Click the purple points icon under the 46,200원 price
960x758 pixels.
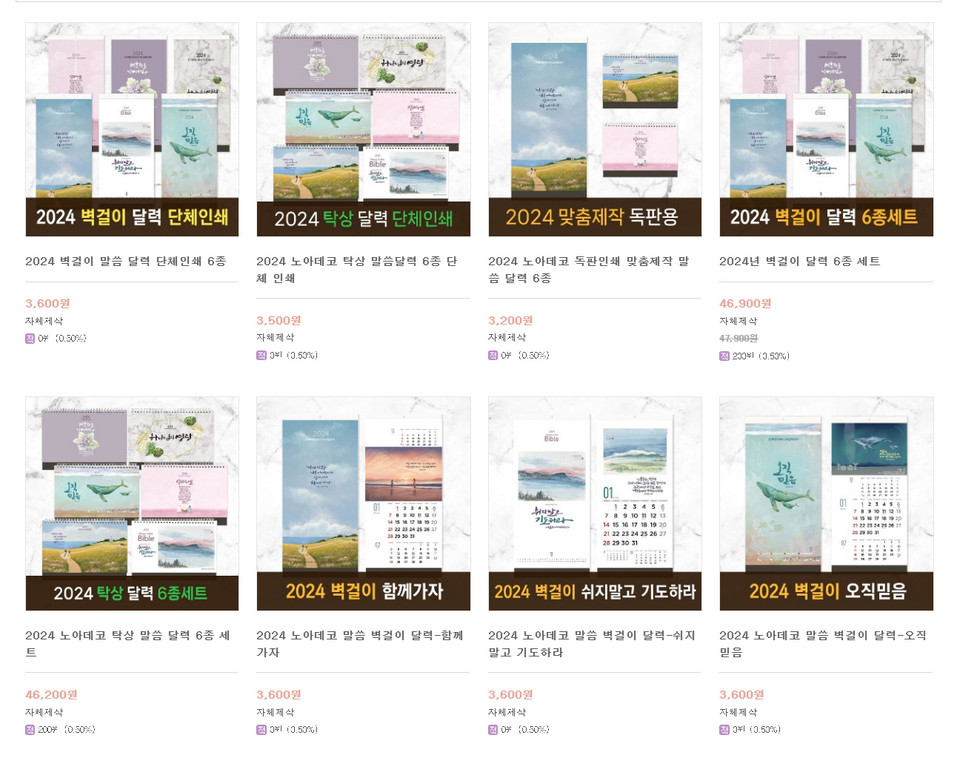point(30,729)
